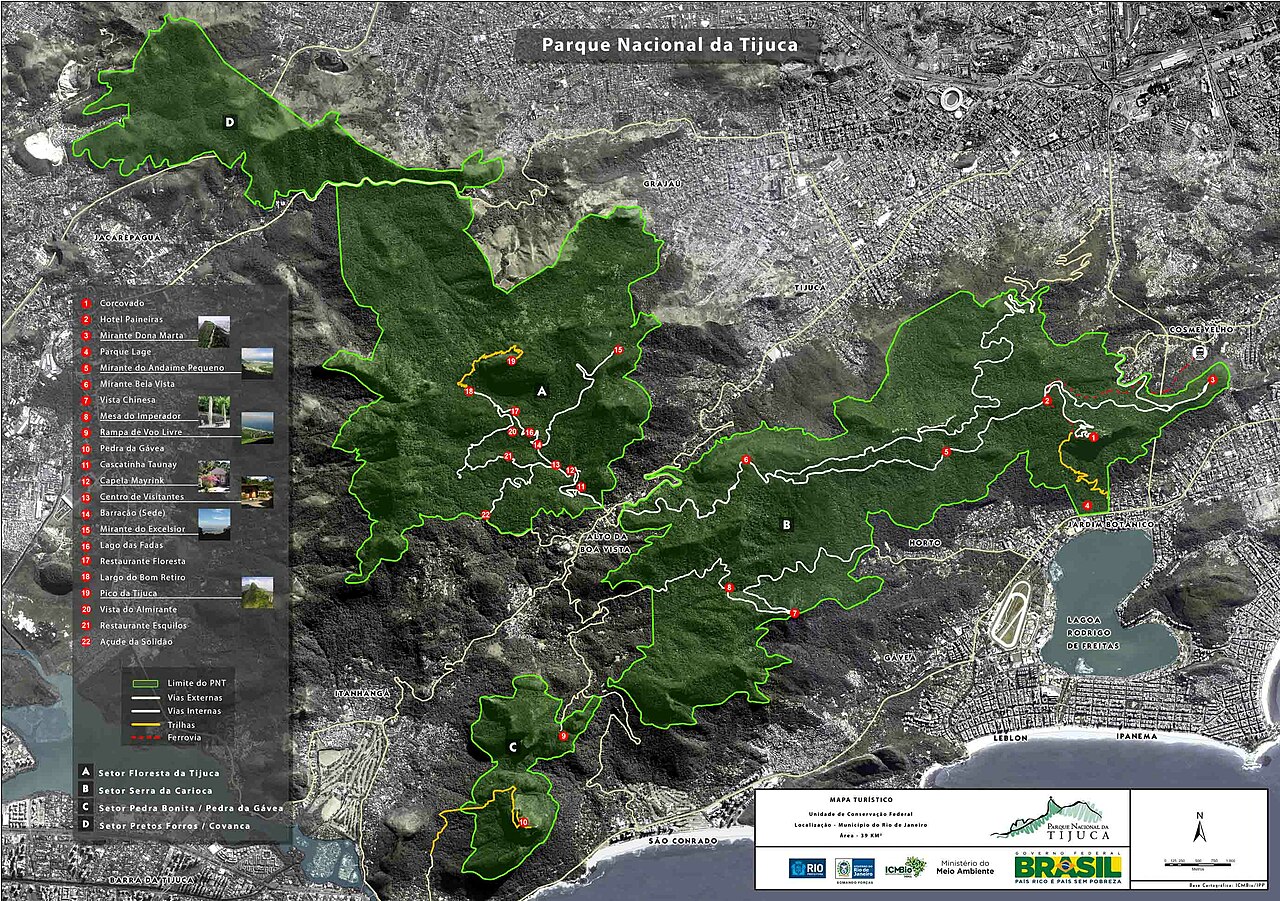Click marker 7 for Vista Chinesa
This screenshot has height=901, width=1280.
(x=794, y=613)
